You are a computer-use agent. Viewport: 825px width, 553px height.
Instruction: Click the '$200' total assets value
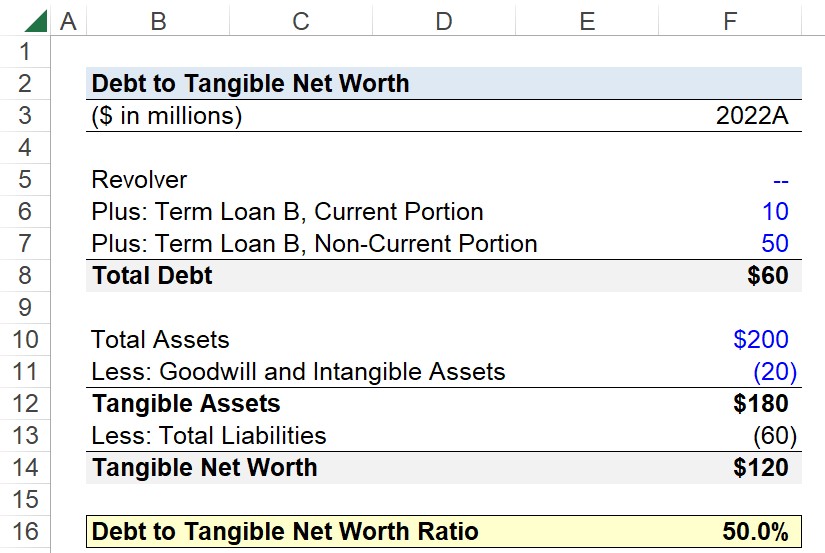(x=761, y=339)
